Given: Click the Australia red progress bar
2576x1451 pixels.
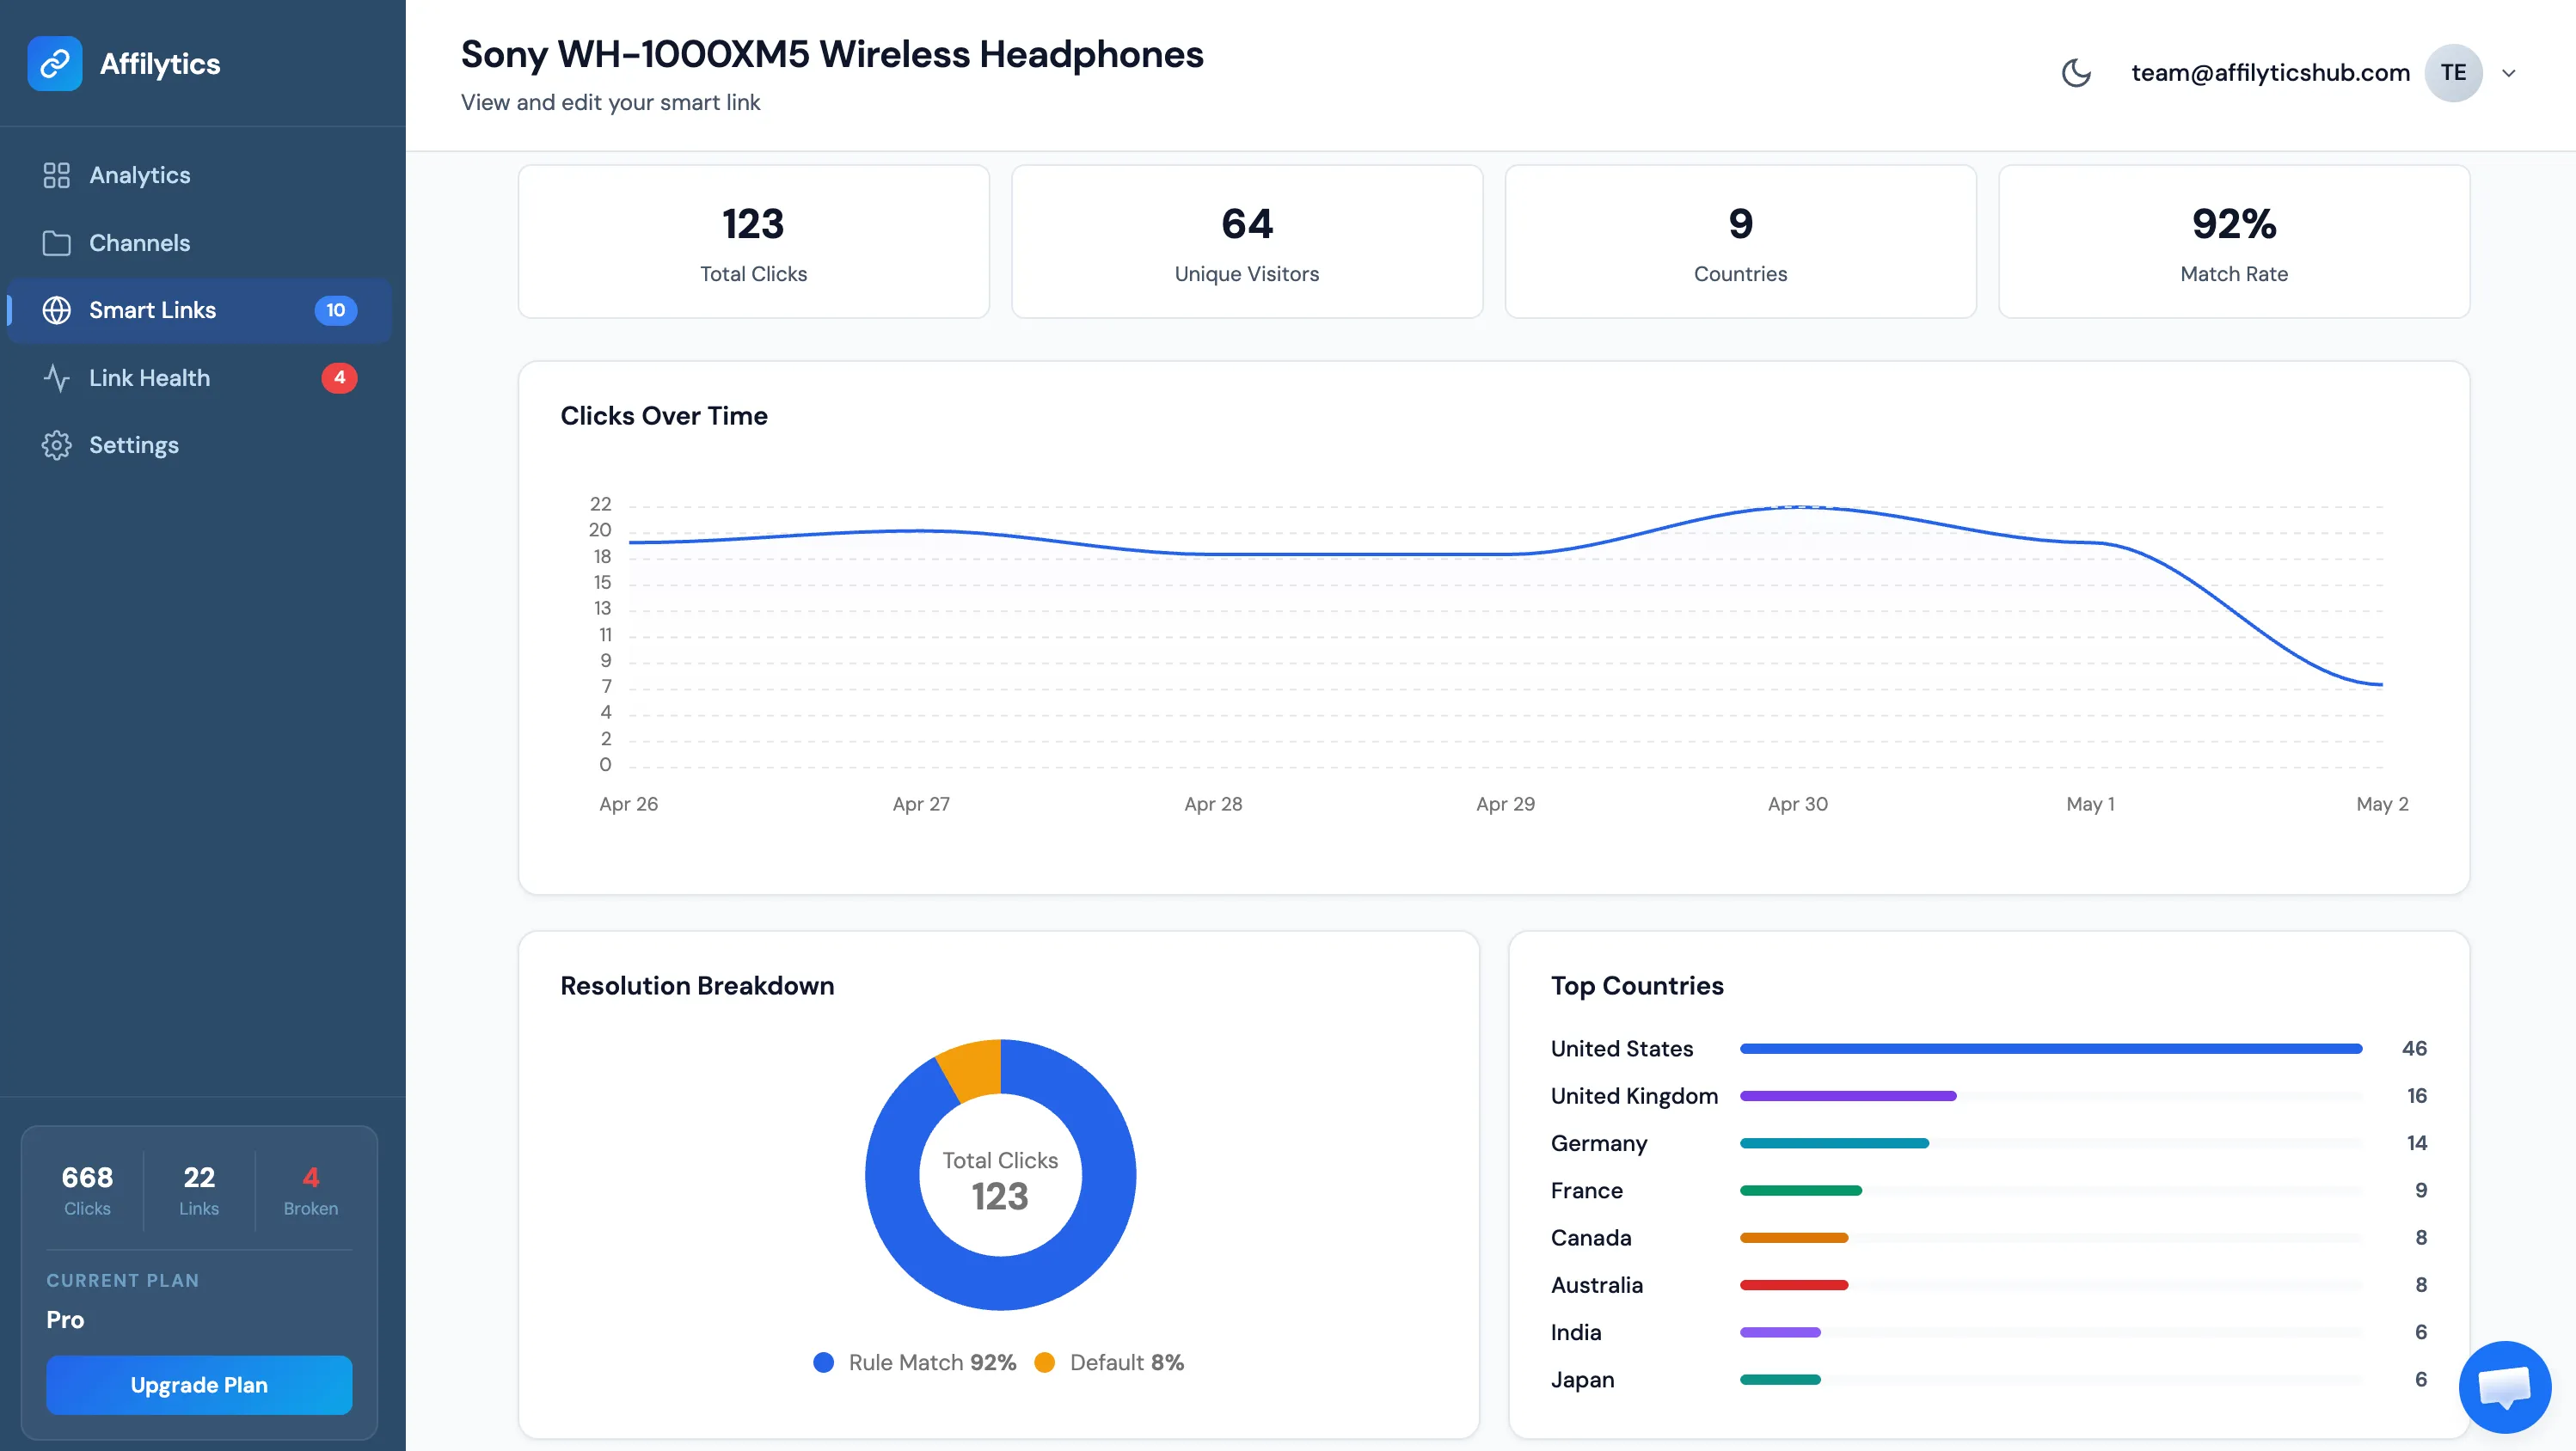Looking at the screenshot, I should pyautogui.click(x=1794, y=1285).
